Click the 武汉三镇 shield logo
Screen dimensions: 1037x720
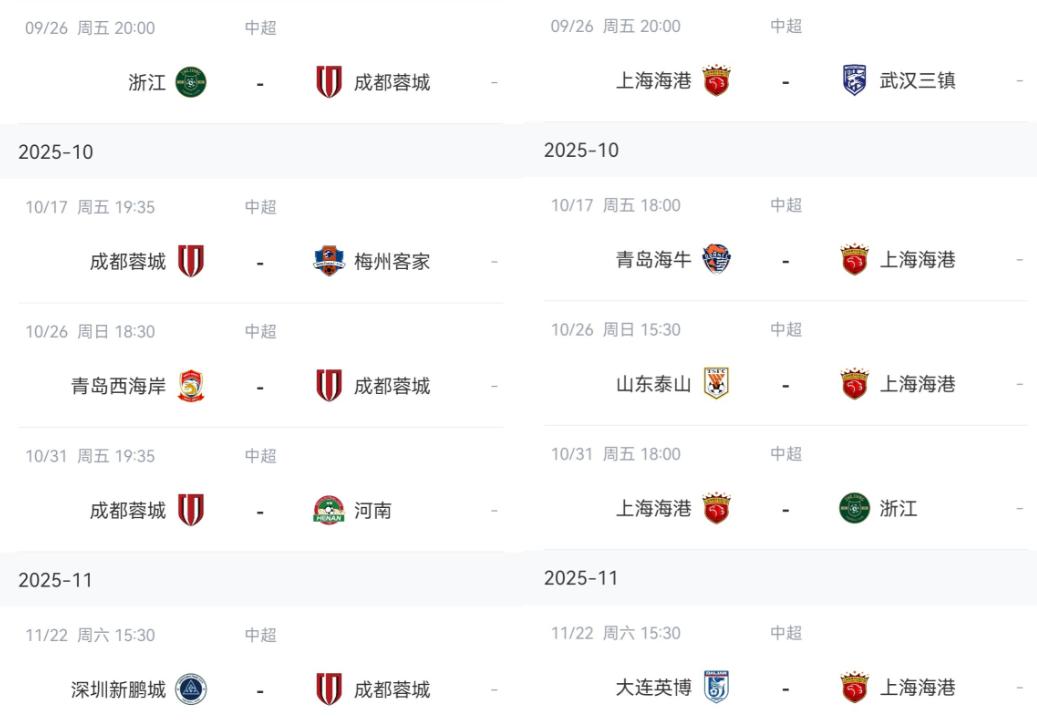click(x=854, y=81)
